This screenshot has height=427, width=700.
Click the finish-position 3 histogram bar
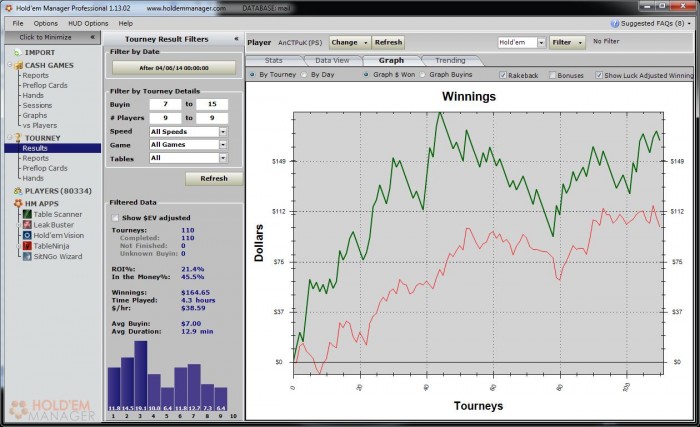tap(141, 376)
